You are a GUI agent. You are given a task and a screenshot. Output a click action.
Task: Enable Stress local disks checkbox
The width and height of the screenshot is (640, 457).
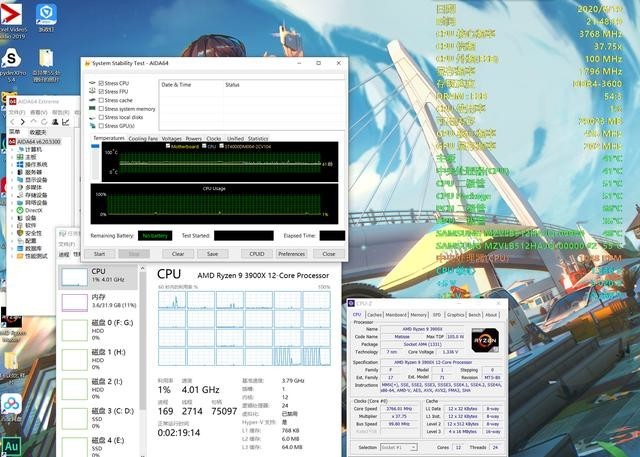pos(101,118)
